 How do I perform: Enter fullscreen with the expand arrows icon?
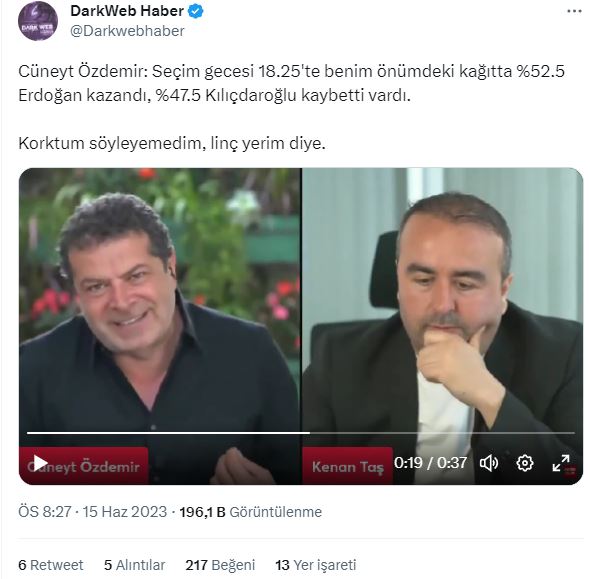pos(561,463)
